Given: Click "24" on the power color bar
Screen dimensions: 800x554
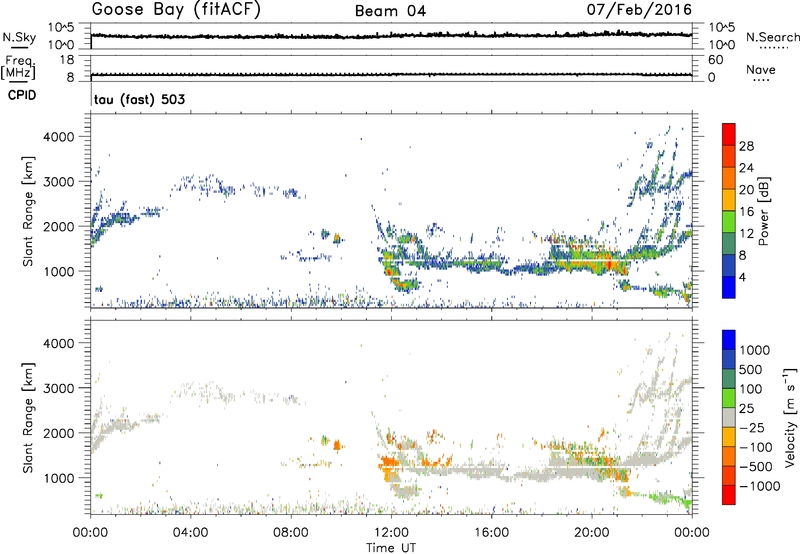Looking at the screenshot, I should click(x=746, y=168).
